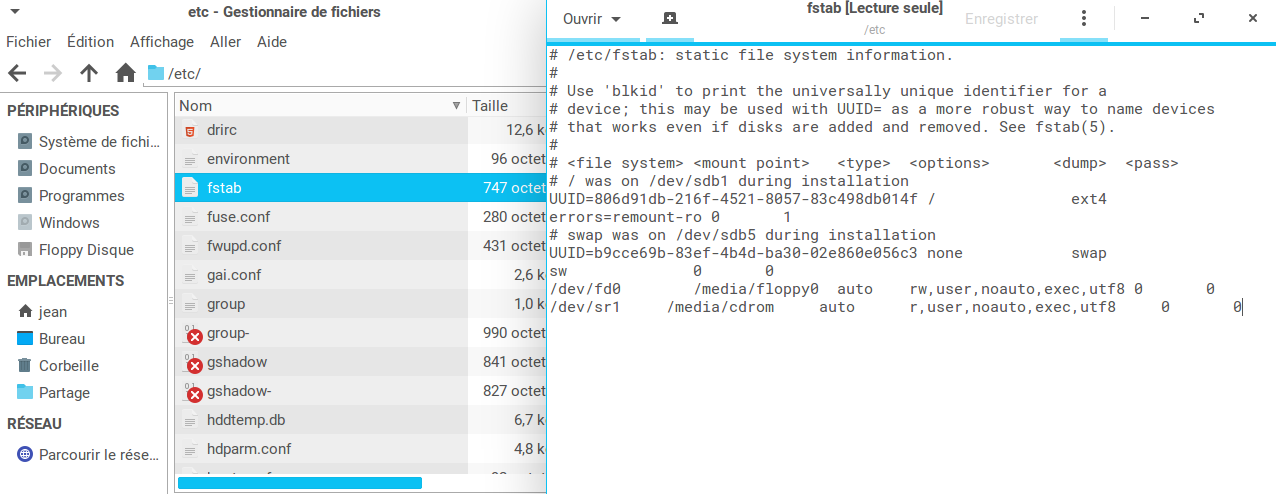Go to the home folder icon

pos(125,73)
